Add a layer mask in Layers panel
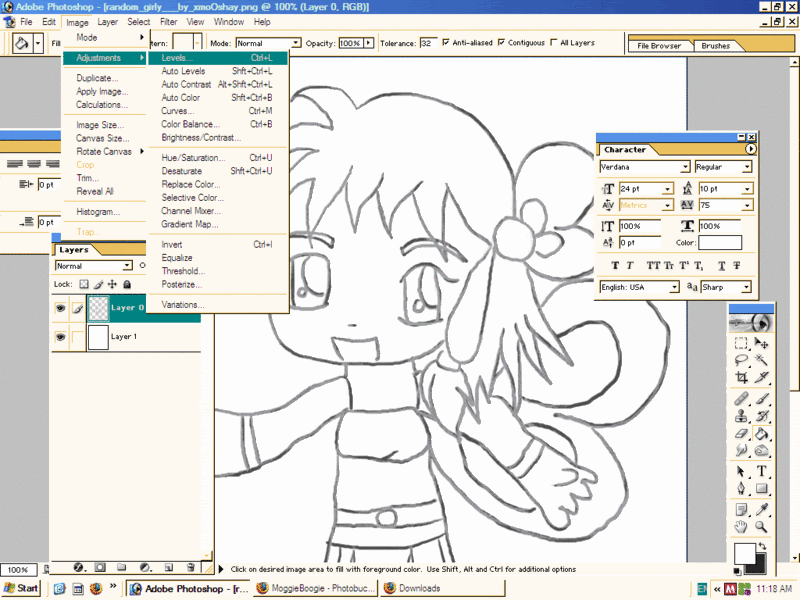 point(101,567)
